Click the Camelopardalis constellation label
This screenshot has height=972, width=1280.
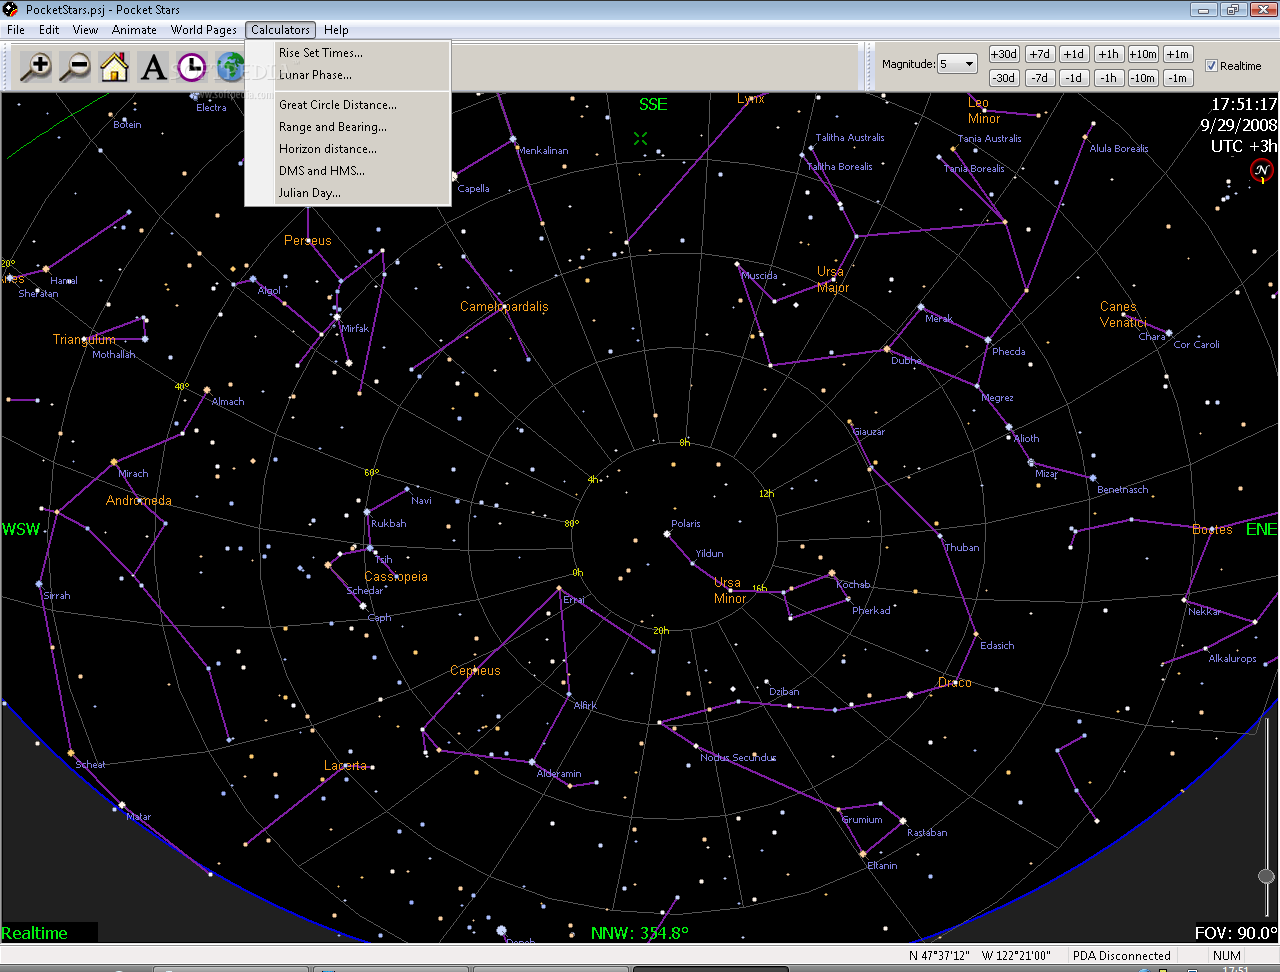coord(504,307)
